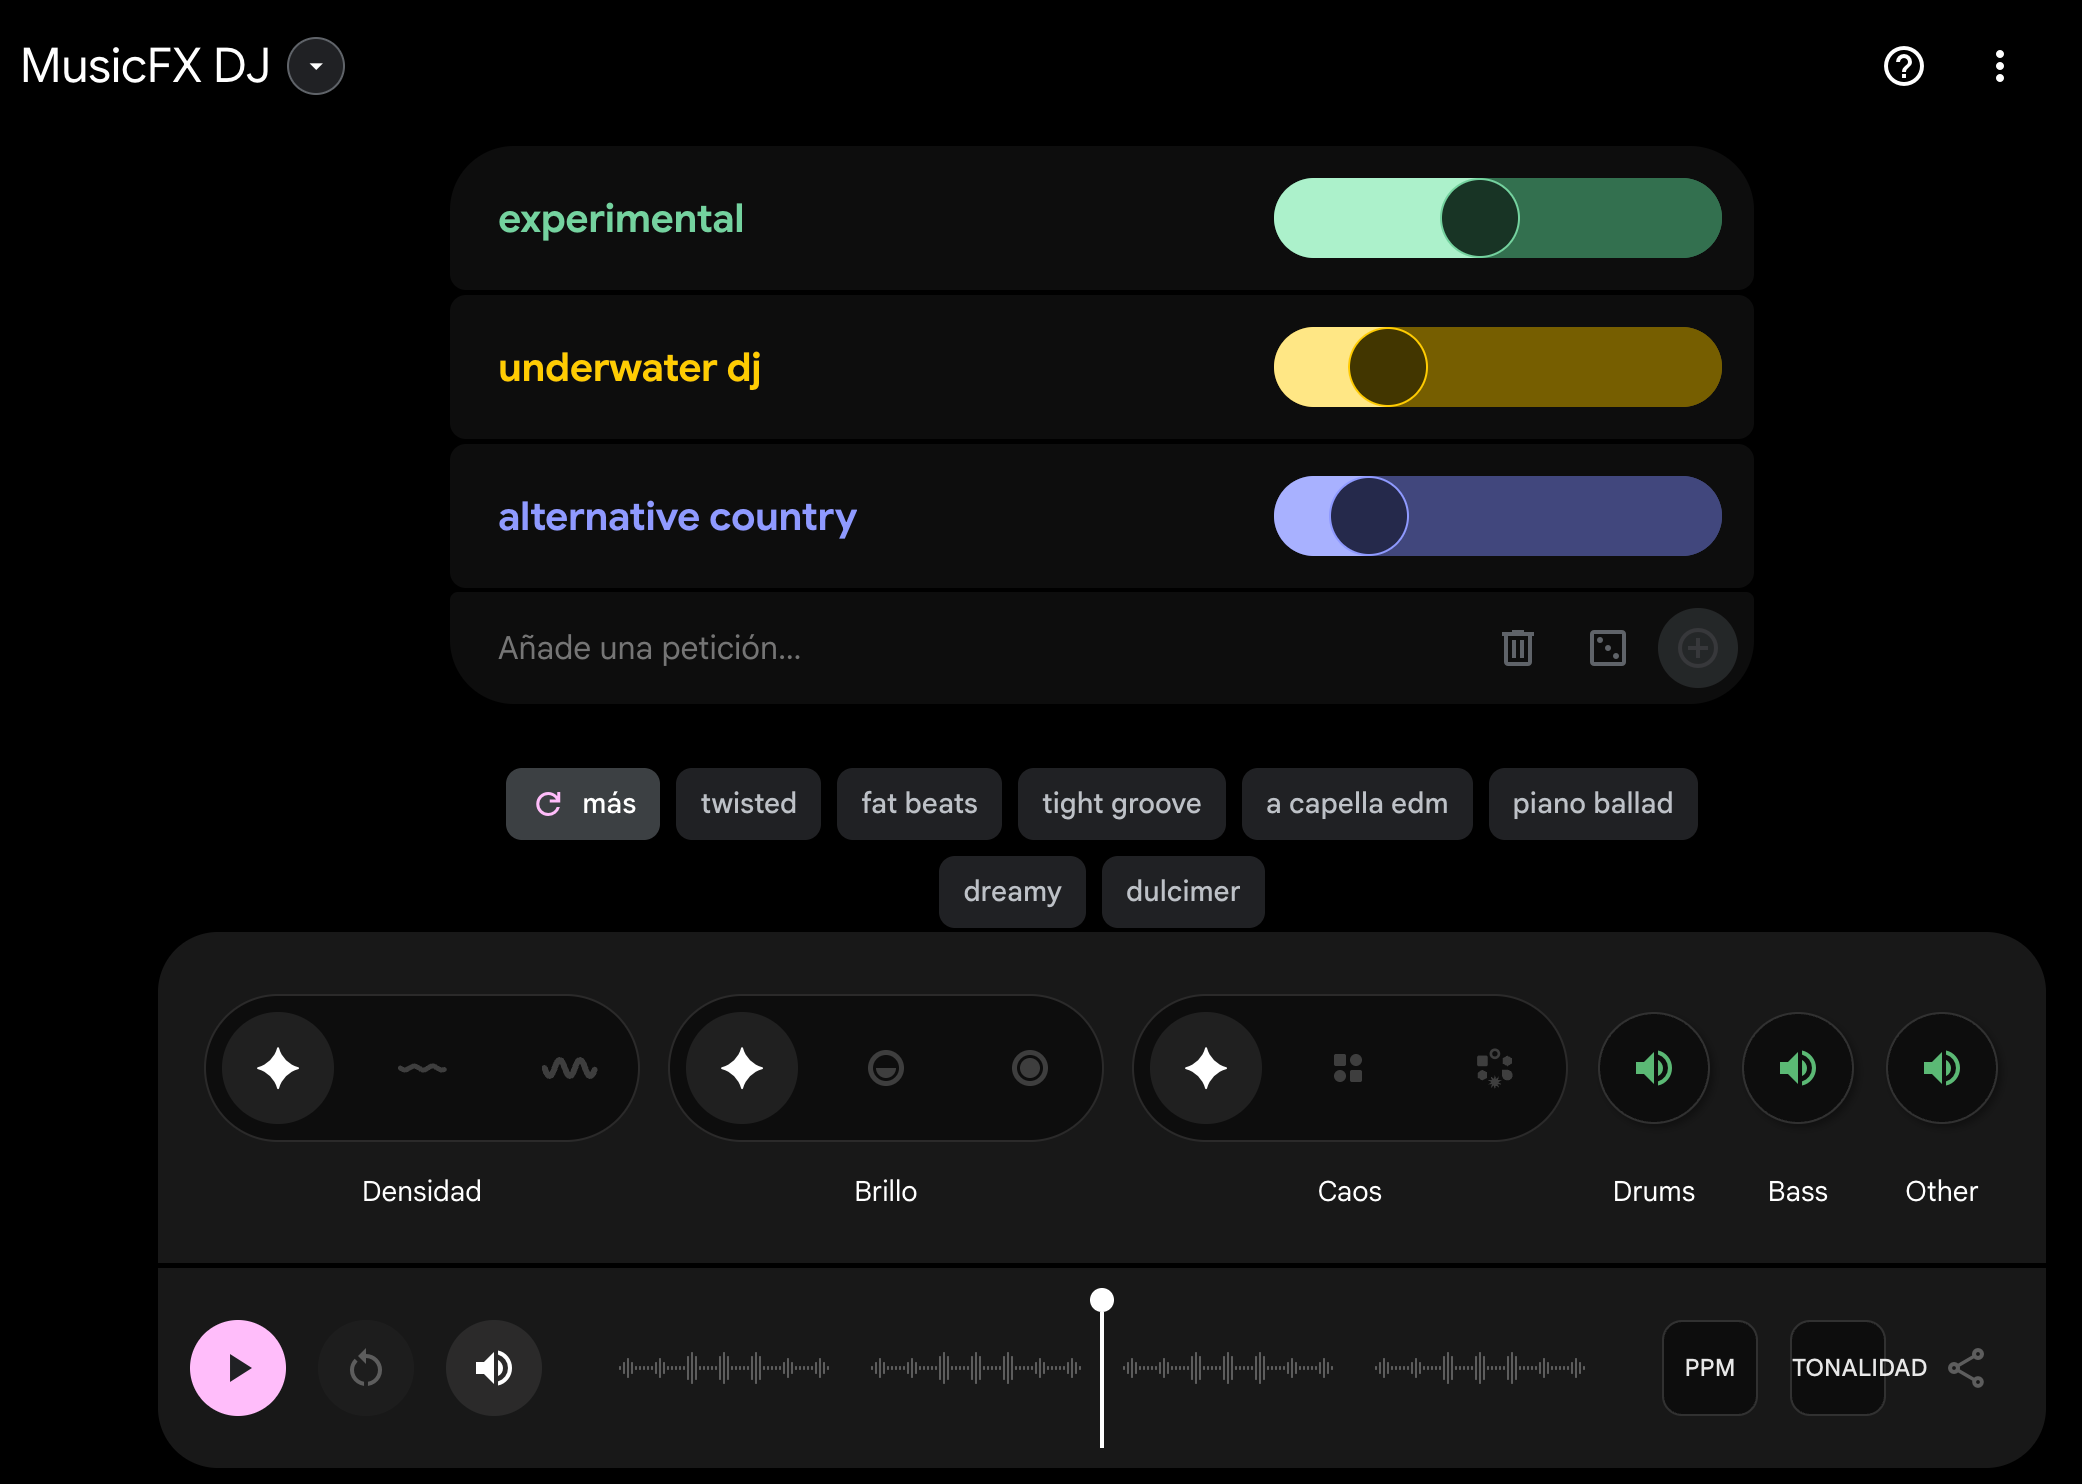Add the 'piano ballad' suggestion chip
Screen dimensions: 2082x1484
1592,804
